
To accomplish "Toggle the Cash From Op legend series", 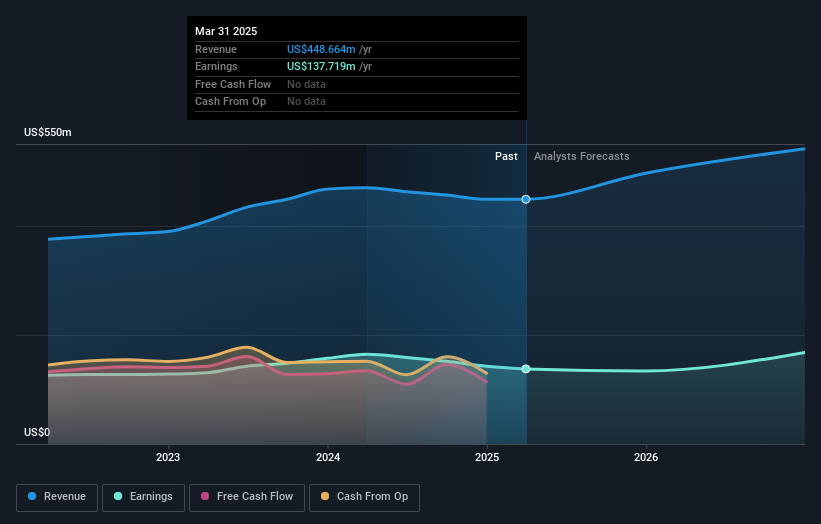I will pos(364,497).
